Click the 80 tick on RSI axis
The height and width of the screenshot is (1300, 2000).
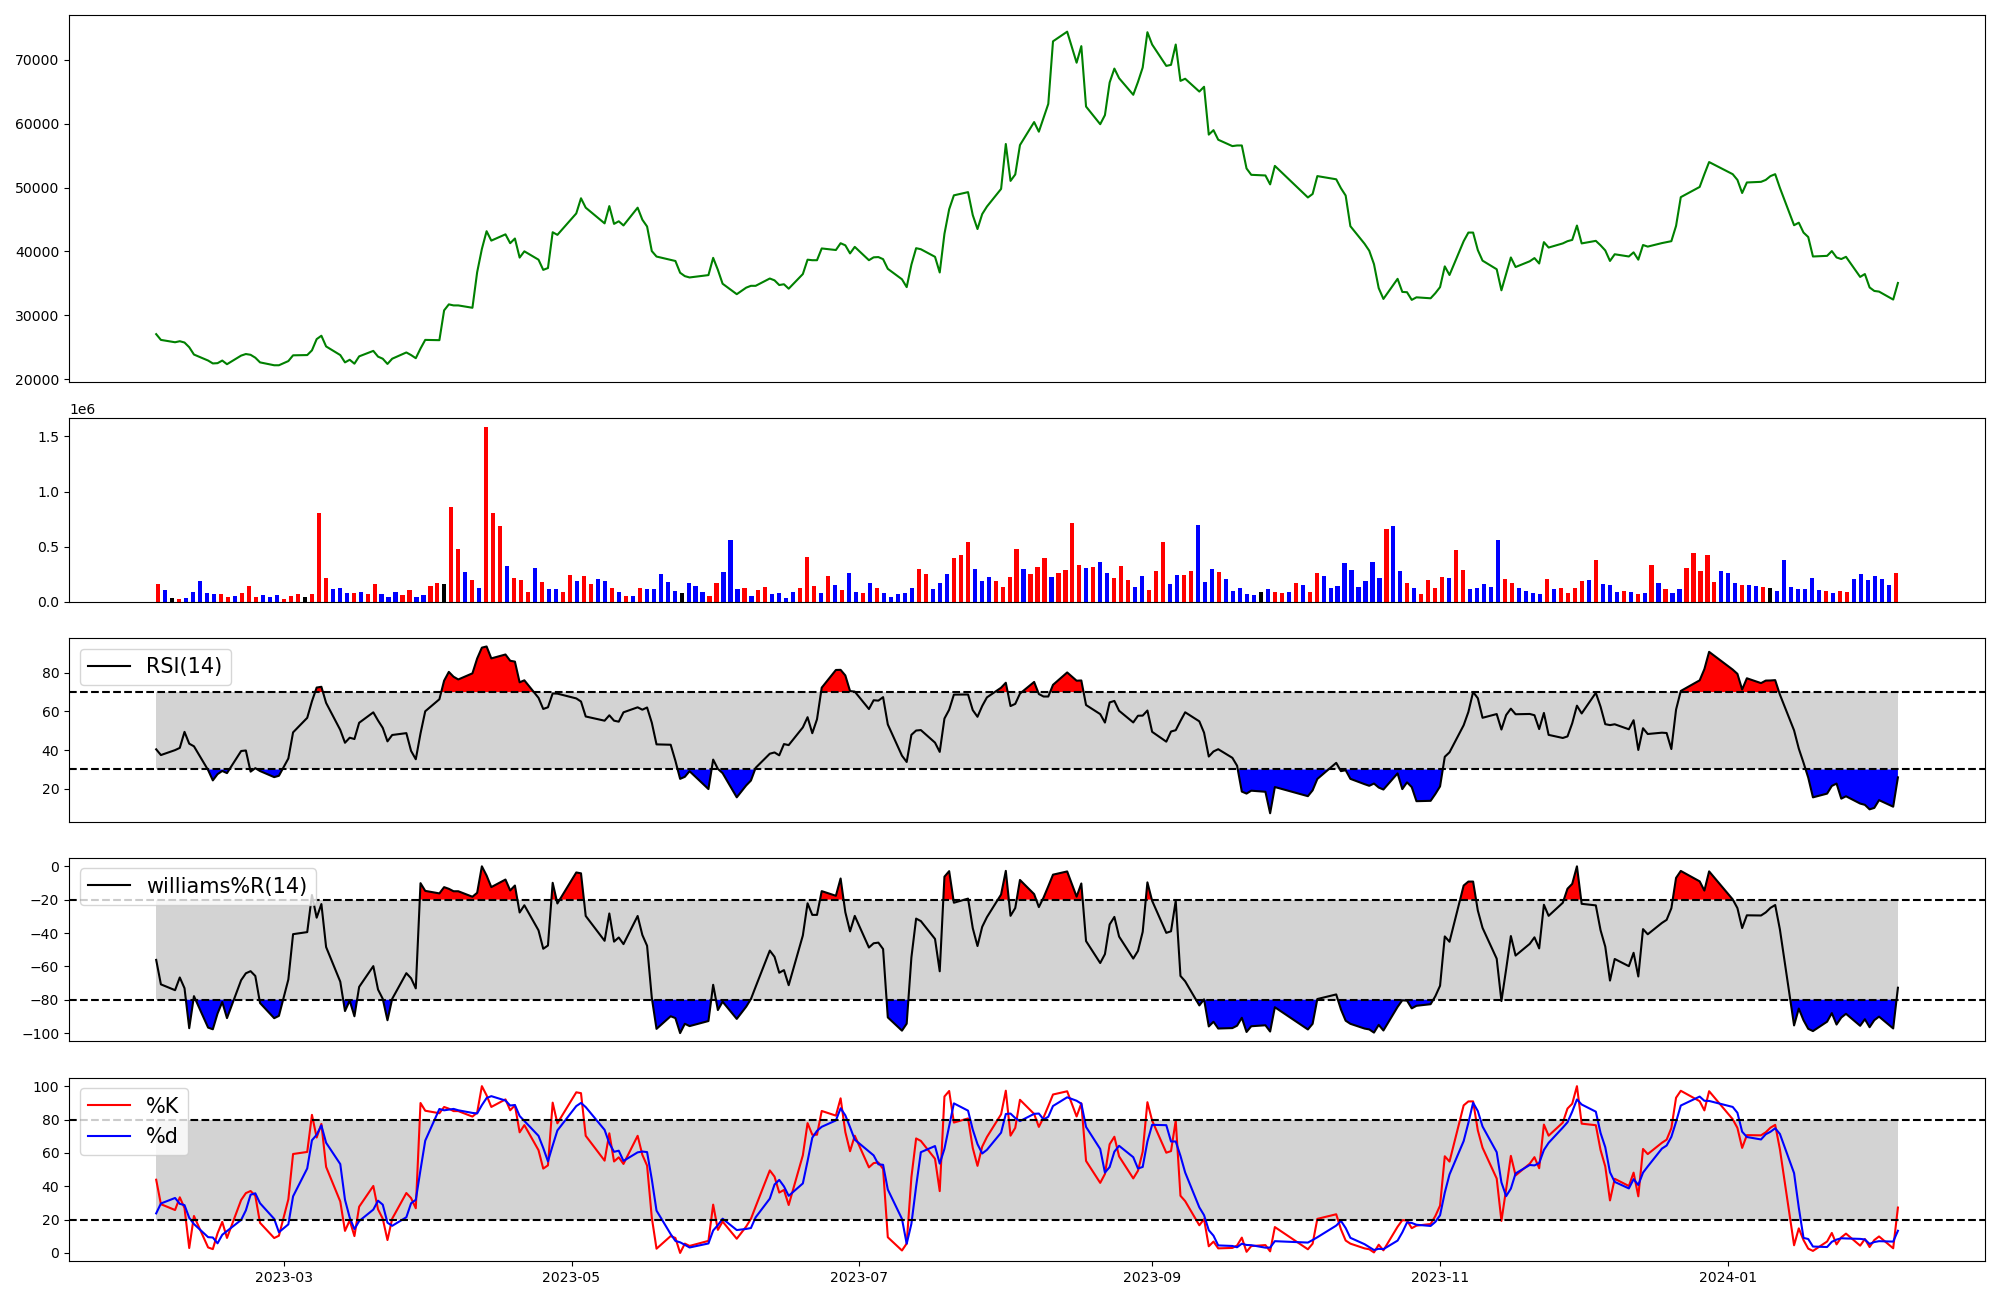tap(52, 674)
